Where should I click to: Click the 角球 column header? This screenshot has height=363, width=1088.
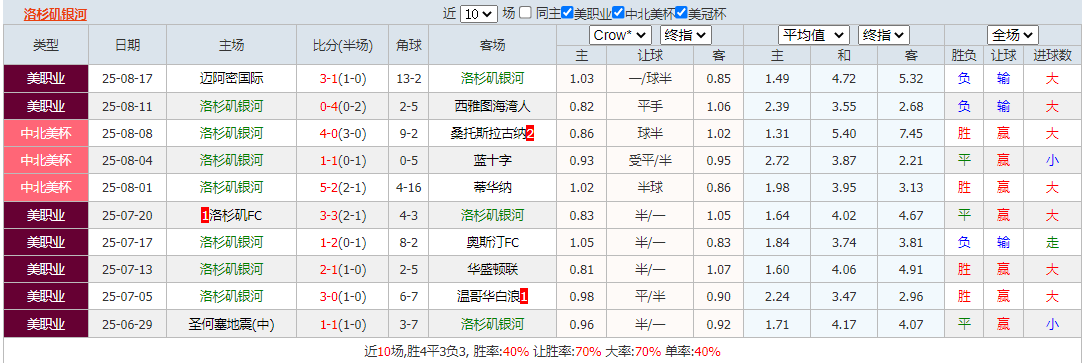tap(409, 45)
